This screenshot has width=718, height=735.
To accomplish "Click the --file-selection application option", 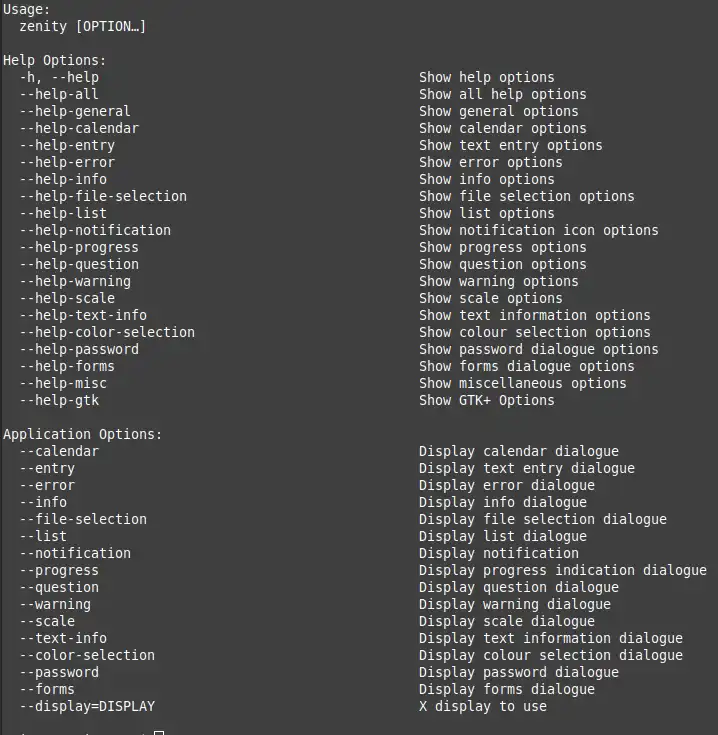I will 83,519.
